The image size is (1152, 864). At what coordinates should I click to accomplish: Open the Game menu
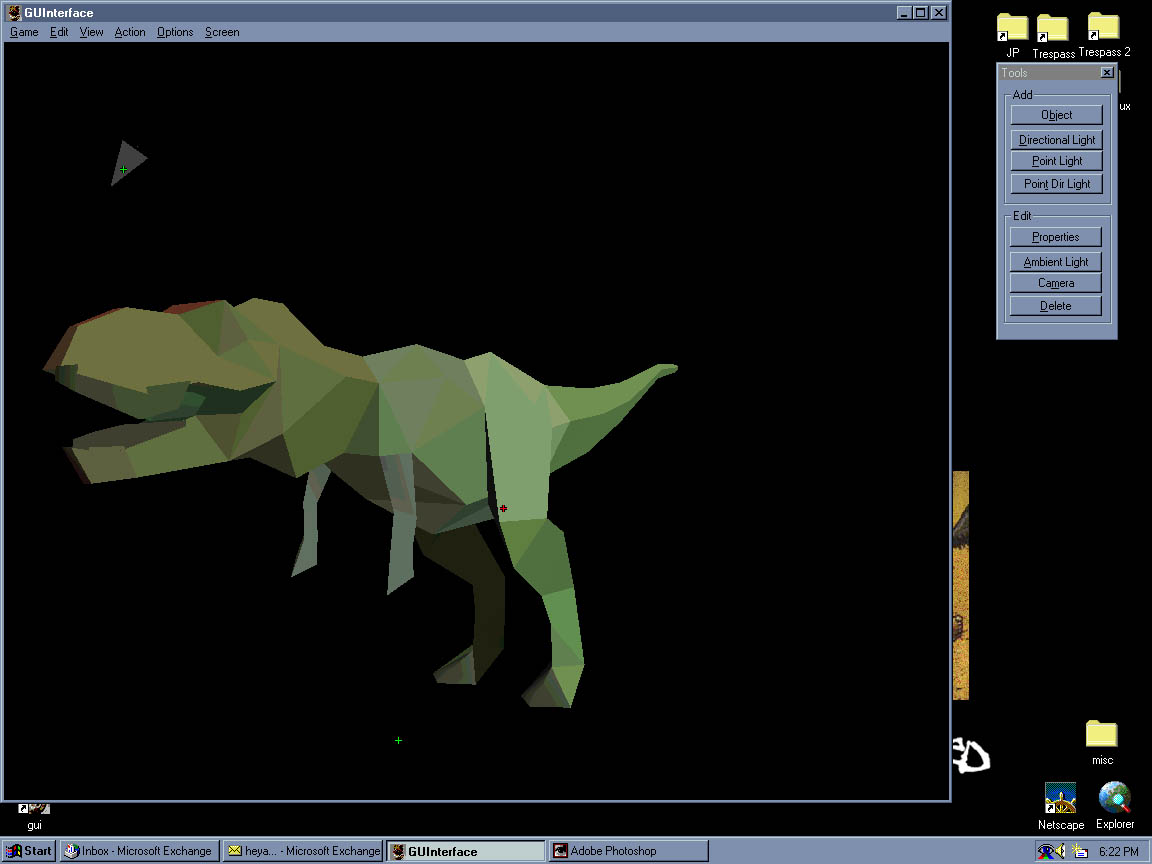click(24, 32)
